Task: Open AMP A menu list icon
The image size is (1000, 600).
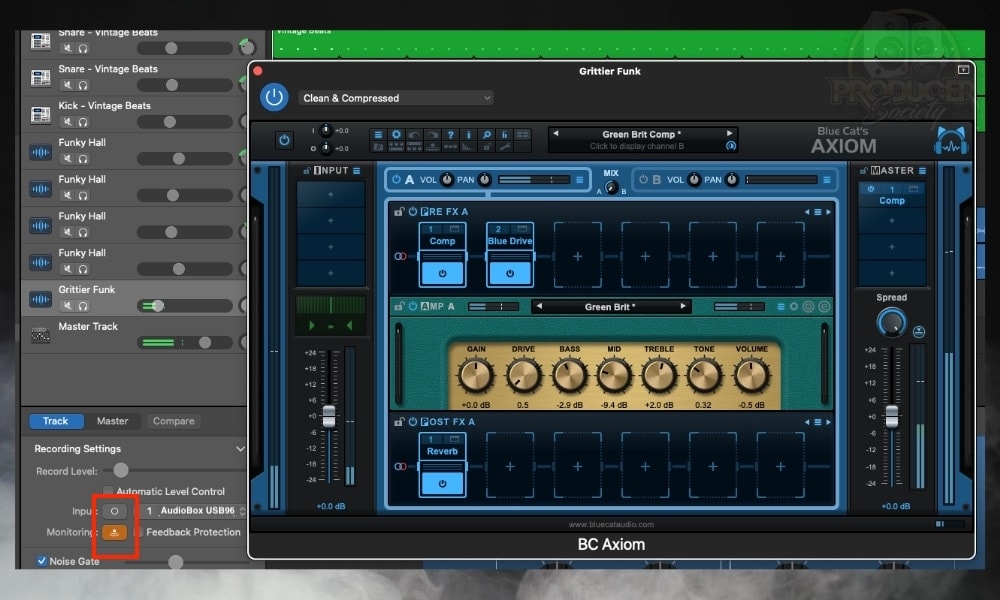Action: coord(781,307)
